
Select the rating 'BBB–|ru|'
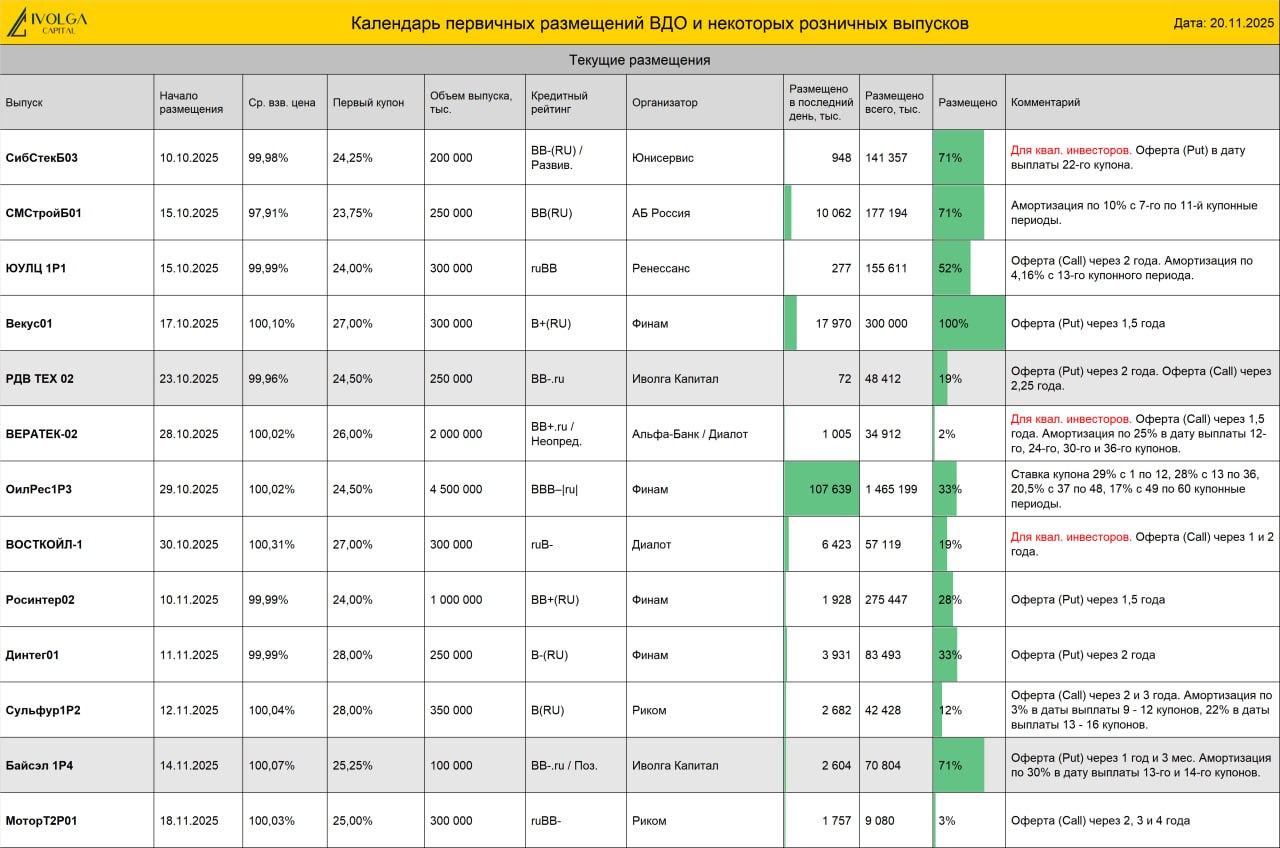point(555,489)
